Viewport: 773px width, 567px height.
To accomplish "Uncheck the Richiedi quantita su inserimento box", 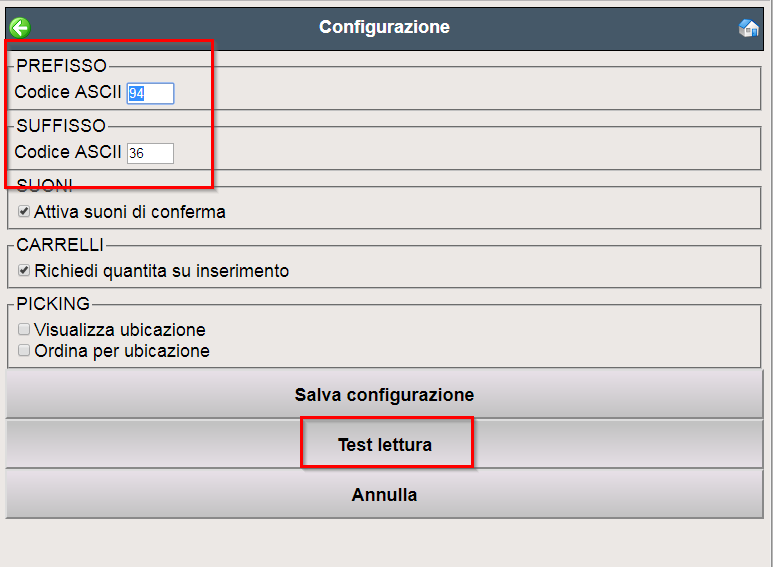I will pos(24,270).
